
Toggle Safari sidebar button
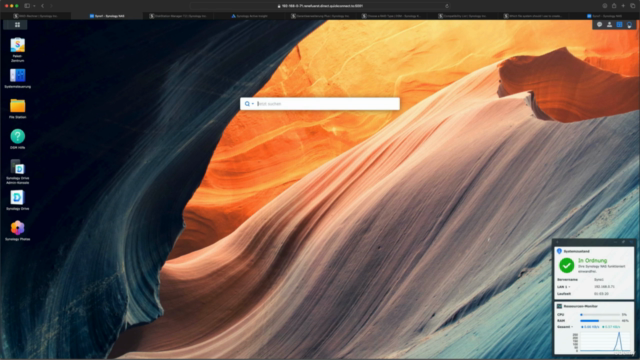(27, 6)
